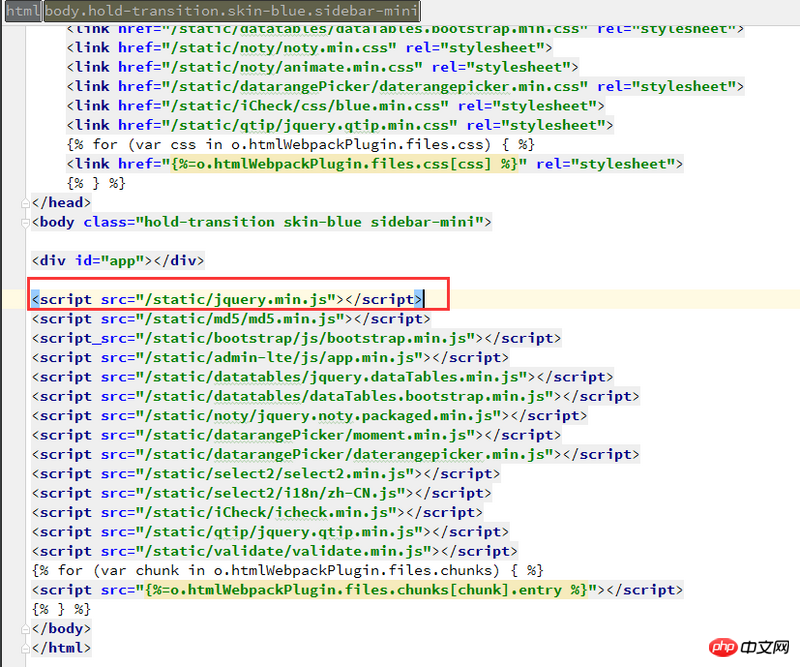Toggle the </body> closing fold marker
This screenshot has width=800, height=667.
pos(25,629)
